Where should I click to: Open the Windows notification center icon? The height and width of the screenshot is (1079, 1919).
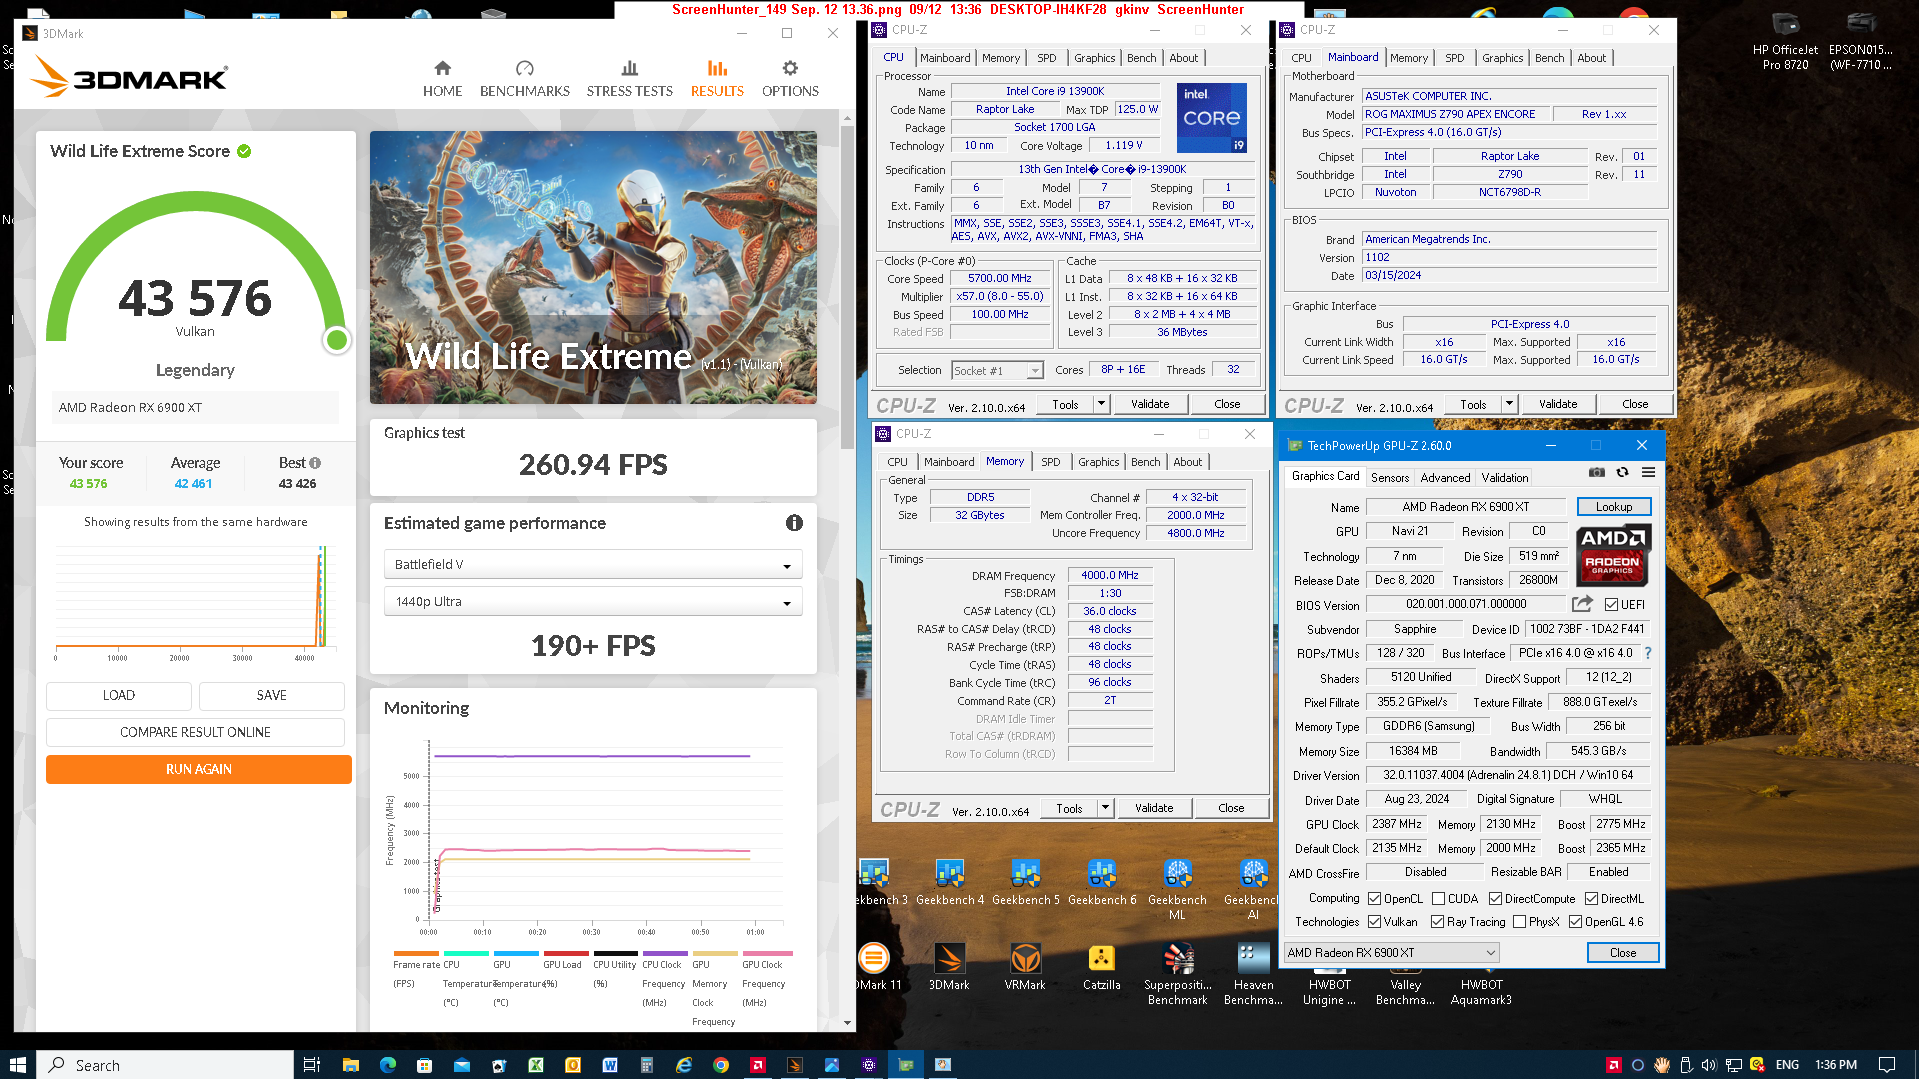(x=1886, y=1065)
